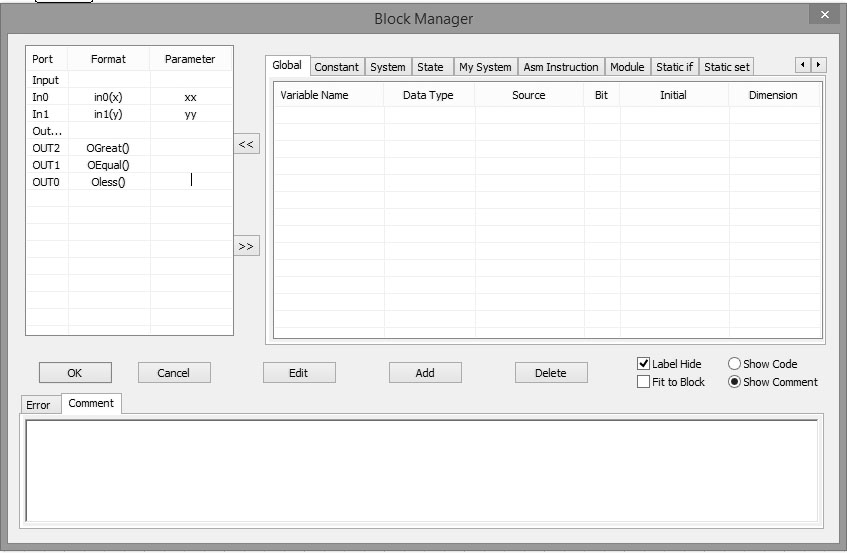Click the Out... section row

[129, 131]
